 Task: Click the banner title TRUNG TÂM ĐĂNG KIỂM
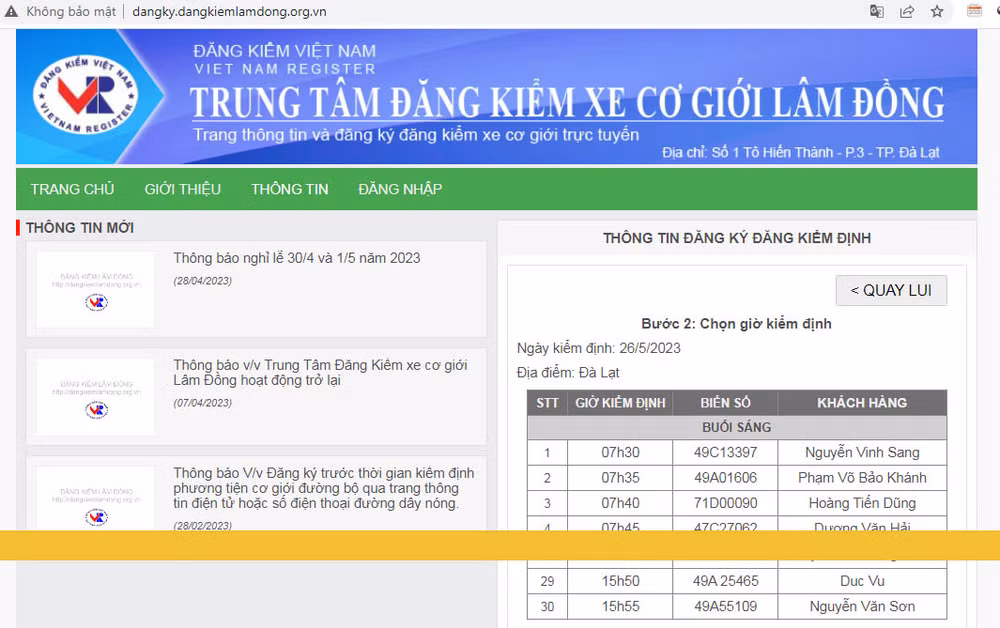[567, 102]
